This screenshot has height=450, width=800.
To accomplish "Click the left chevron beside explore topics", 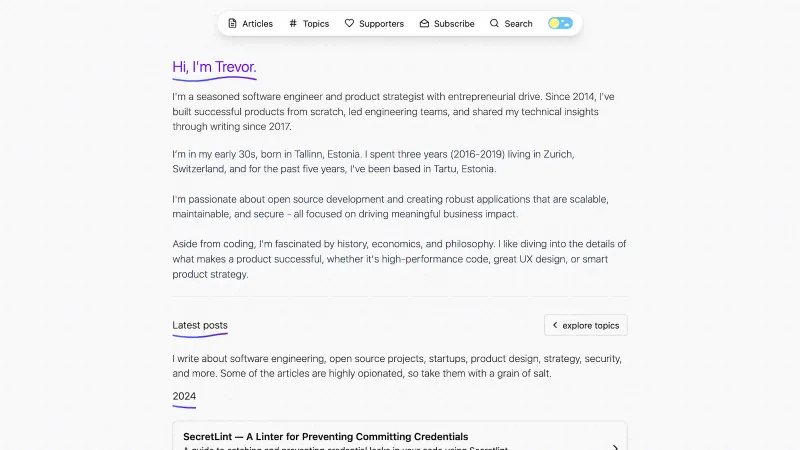I will click(555, 325).
